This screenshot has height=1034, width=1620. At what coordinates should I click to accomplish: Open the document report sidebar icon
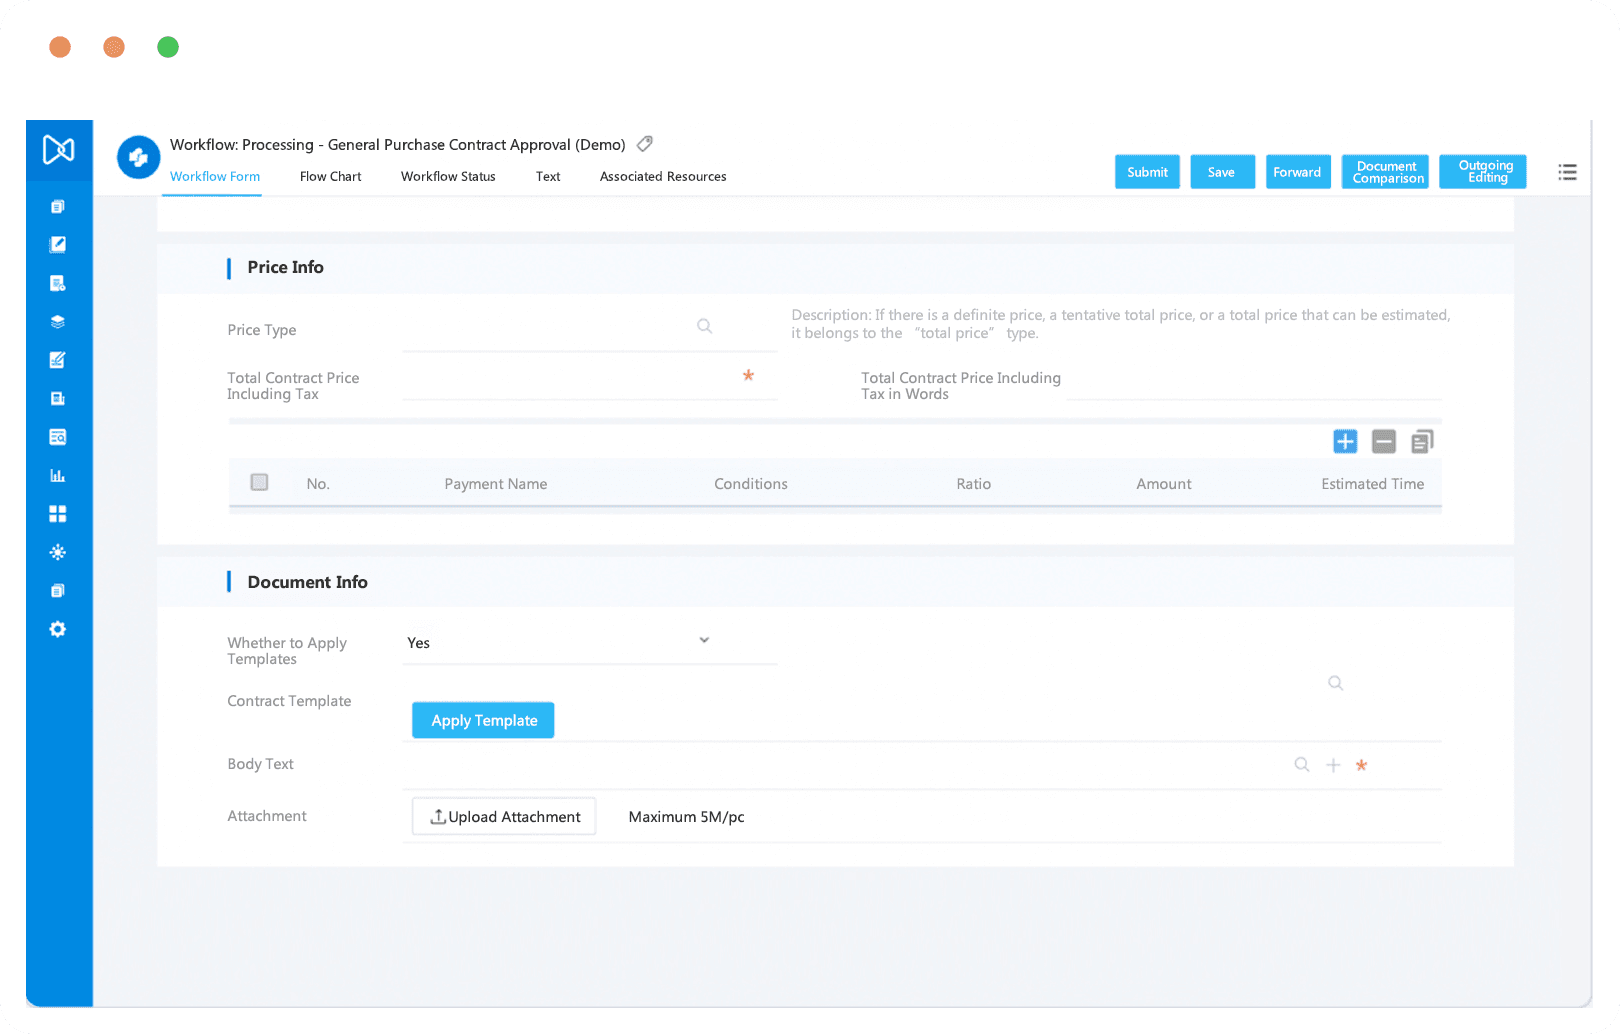tap(58, 399)
